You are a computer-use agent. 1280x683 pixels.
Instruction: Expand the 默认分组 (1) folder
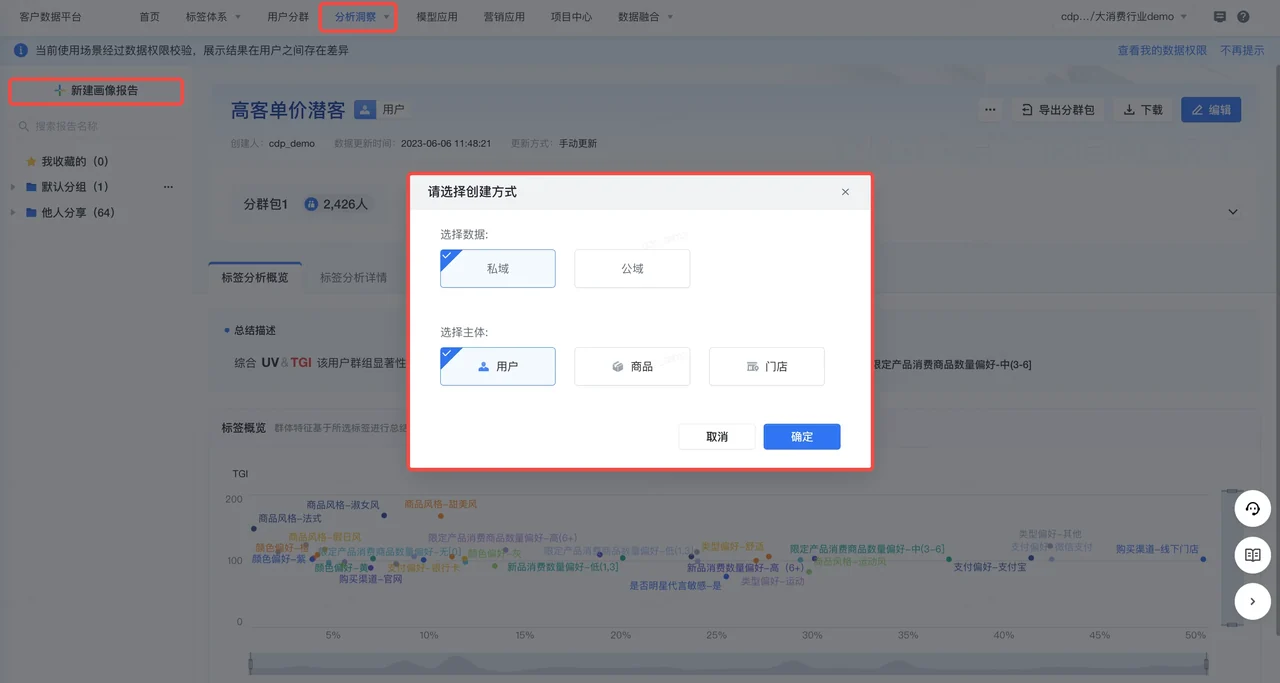click(13, 187)
